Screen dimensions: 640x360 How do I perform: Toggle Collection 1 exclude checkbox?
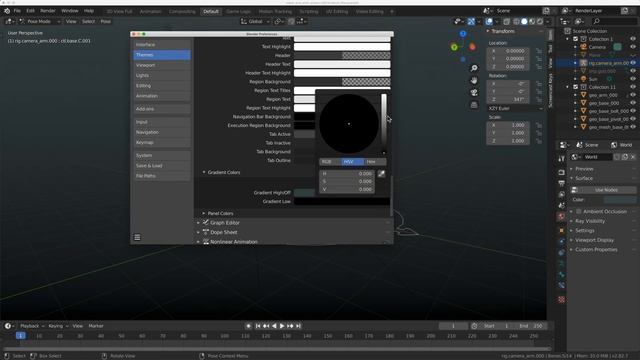[x=576, y=39]
